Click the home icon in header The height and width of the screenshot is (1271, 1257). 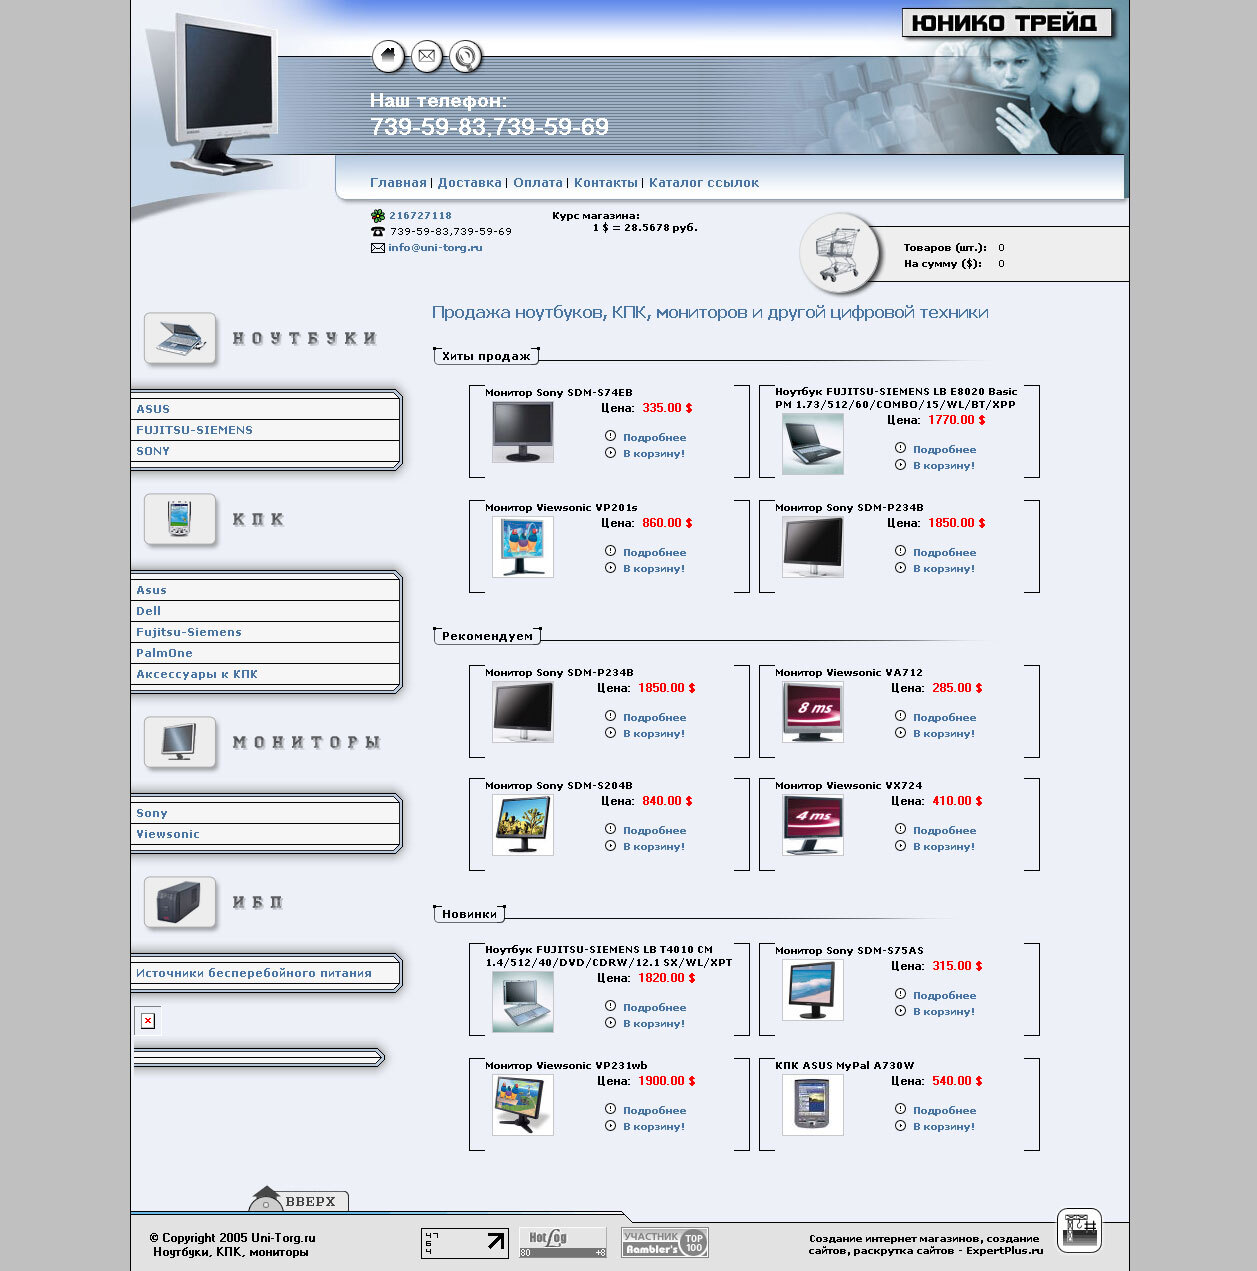pos(388,56)
